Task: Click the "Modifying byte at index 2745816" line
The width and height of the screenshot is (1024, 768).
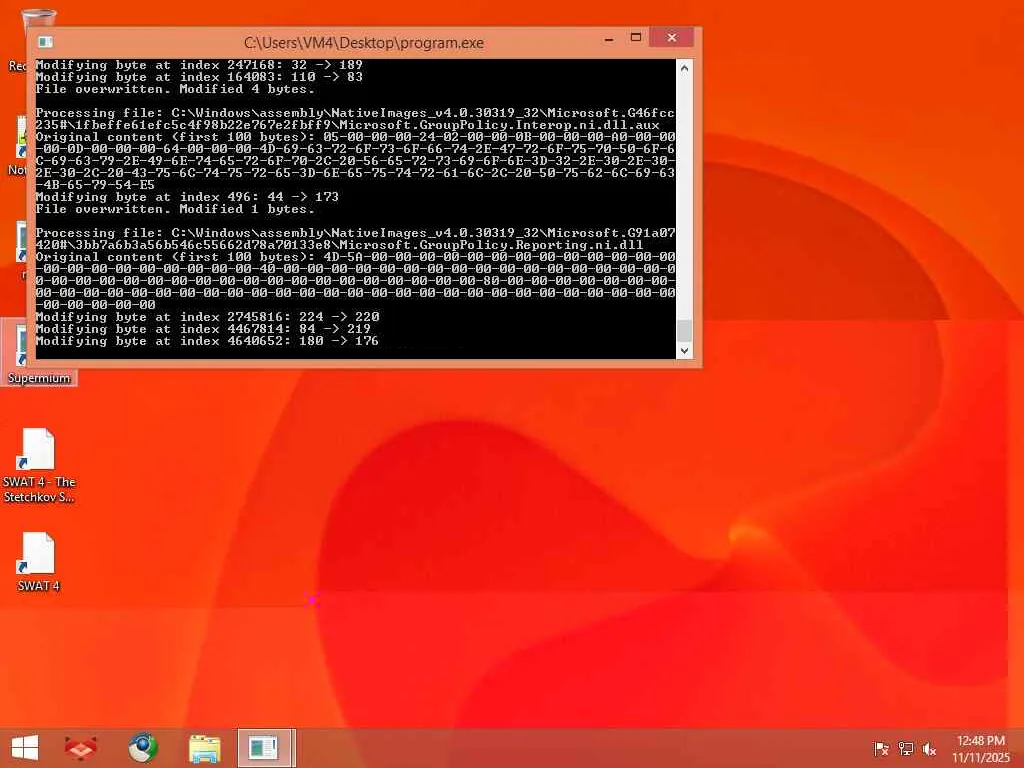Action: [207, 317]
